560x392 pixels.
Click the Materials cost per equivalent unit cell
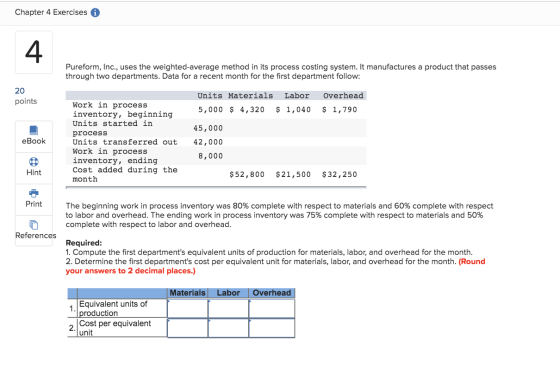pyautogui.click(x=188, y=328)
